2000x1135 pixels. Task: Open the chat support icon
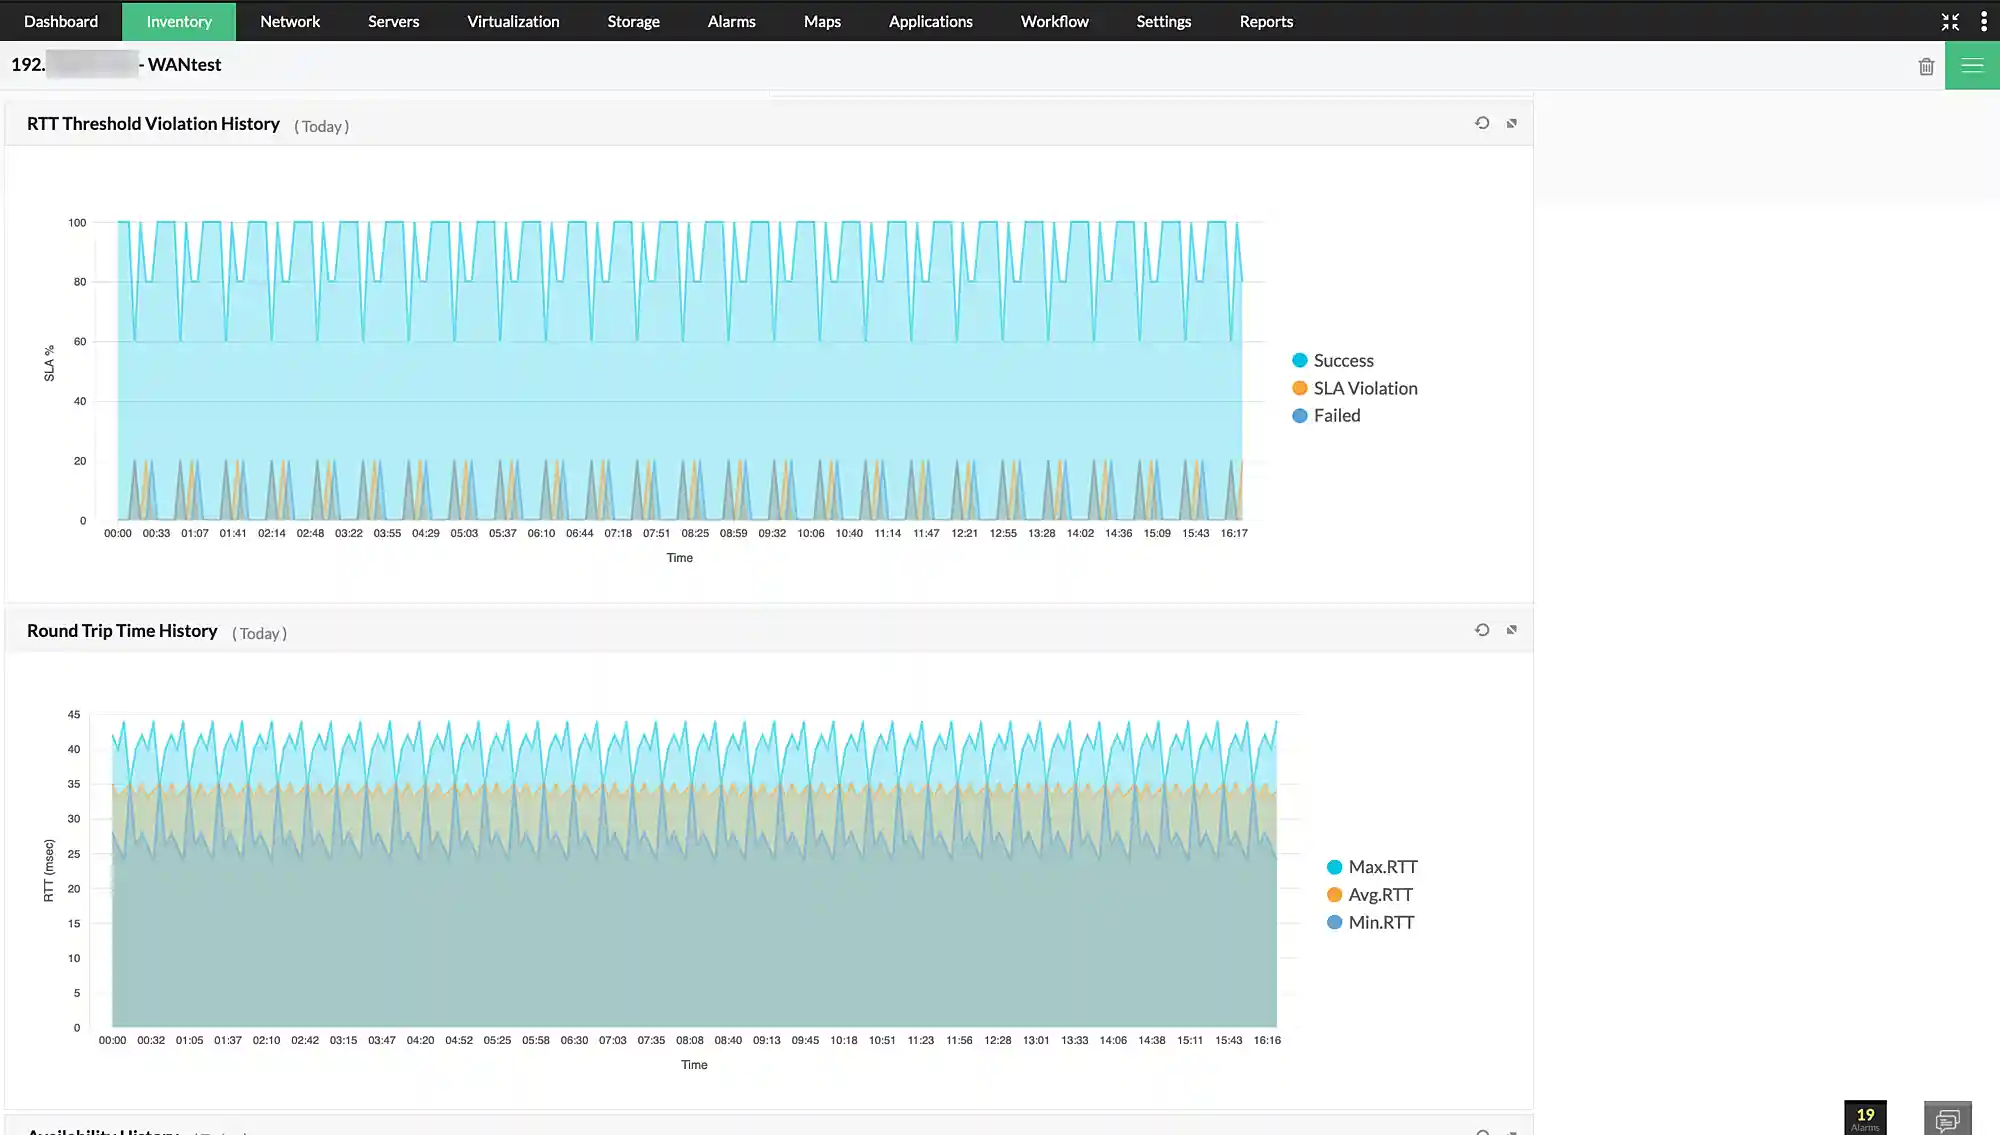tap(1947, 1120)
